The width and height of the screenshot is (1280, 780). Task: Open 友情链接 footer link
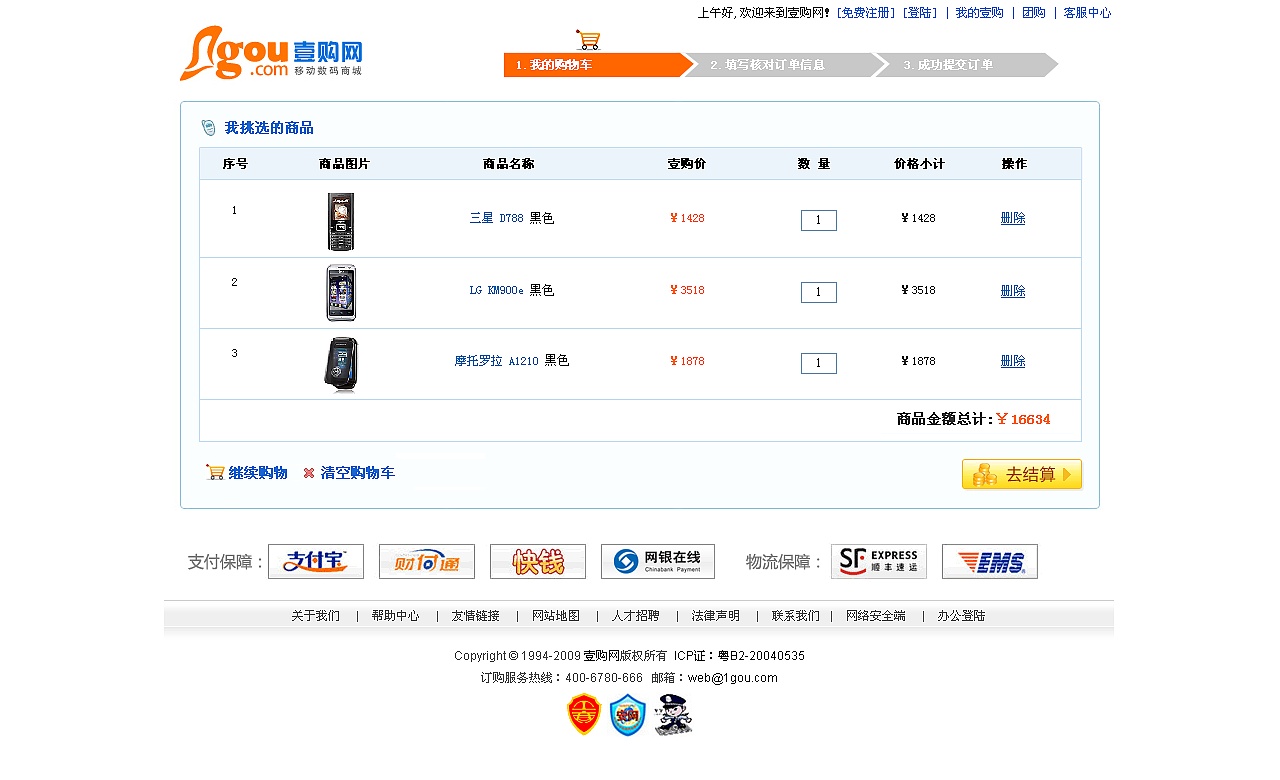pos(476,616)
